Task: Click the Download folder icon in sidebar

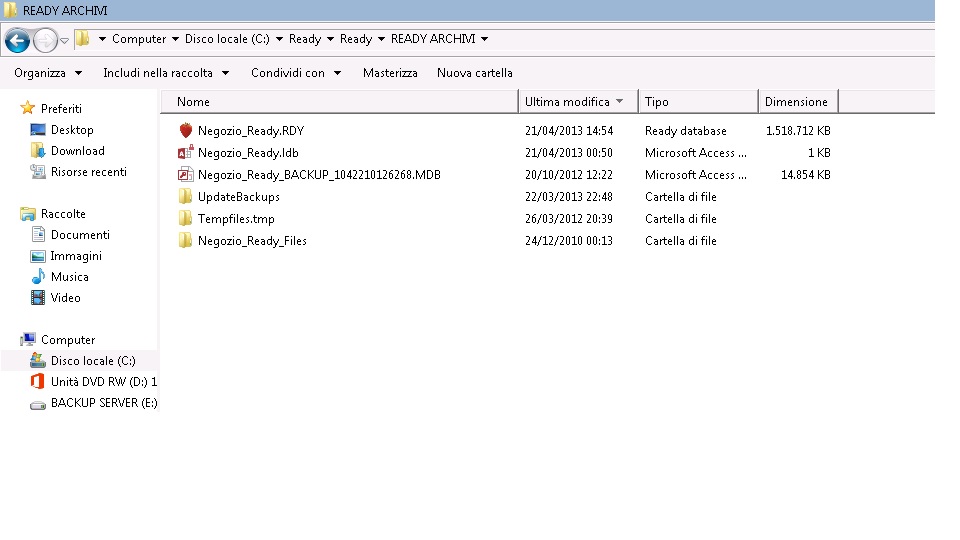Action: [38, 151]
